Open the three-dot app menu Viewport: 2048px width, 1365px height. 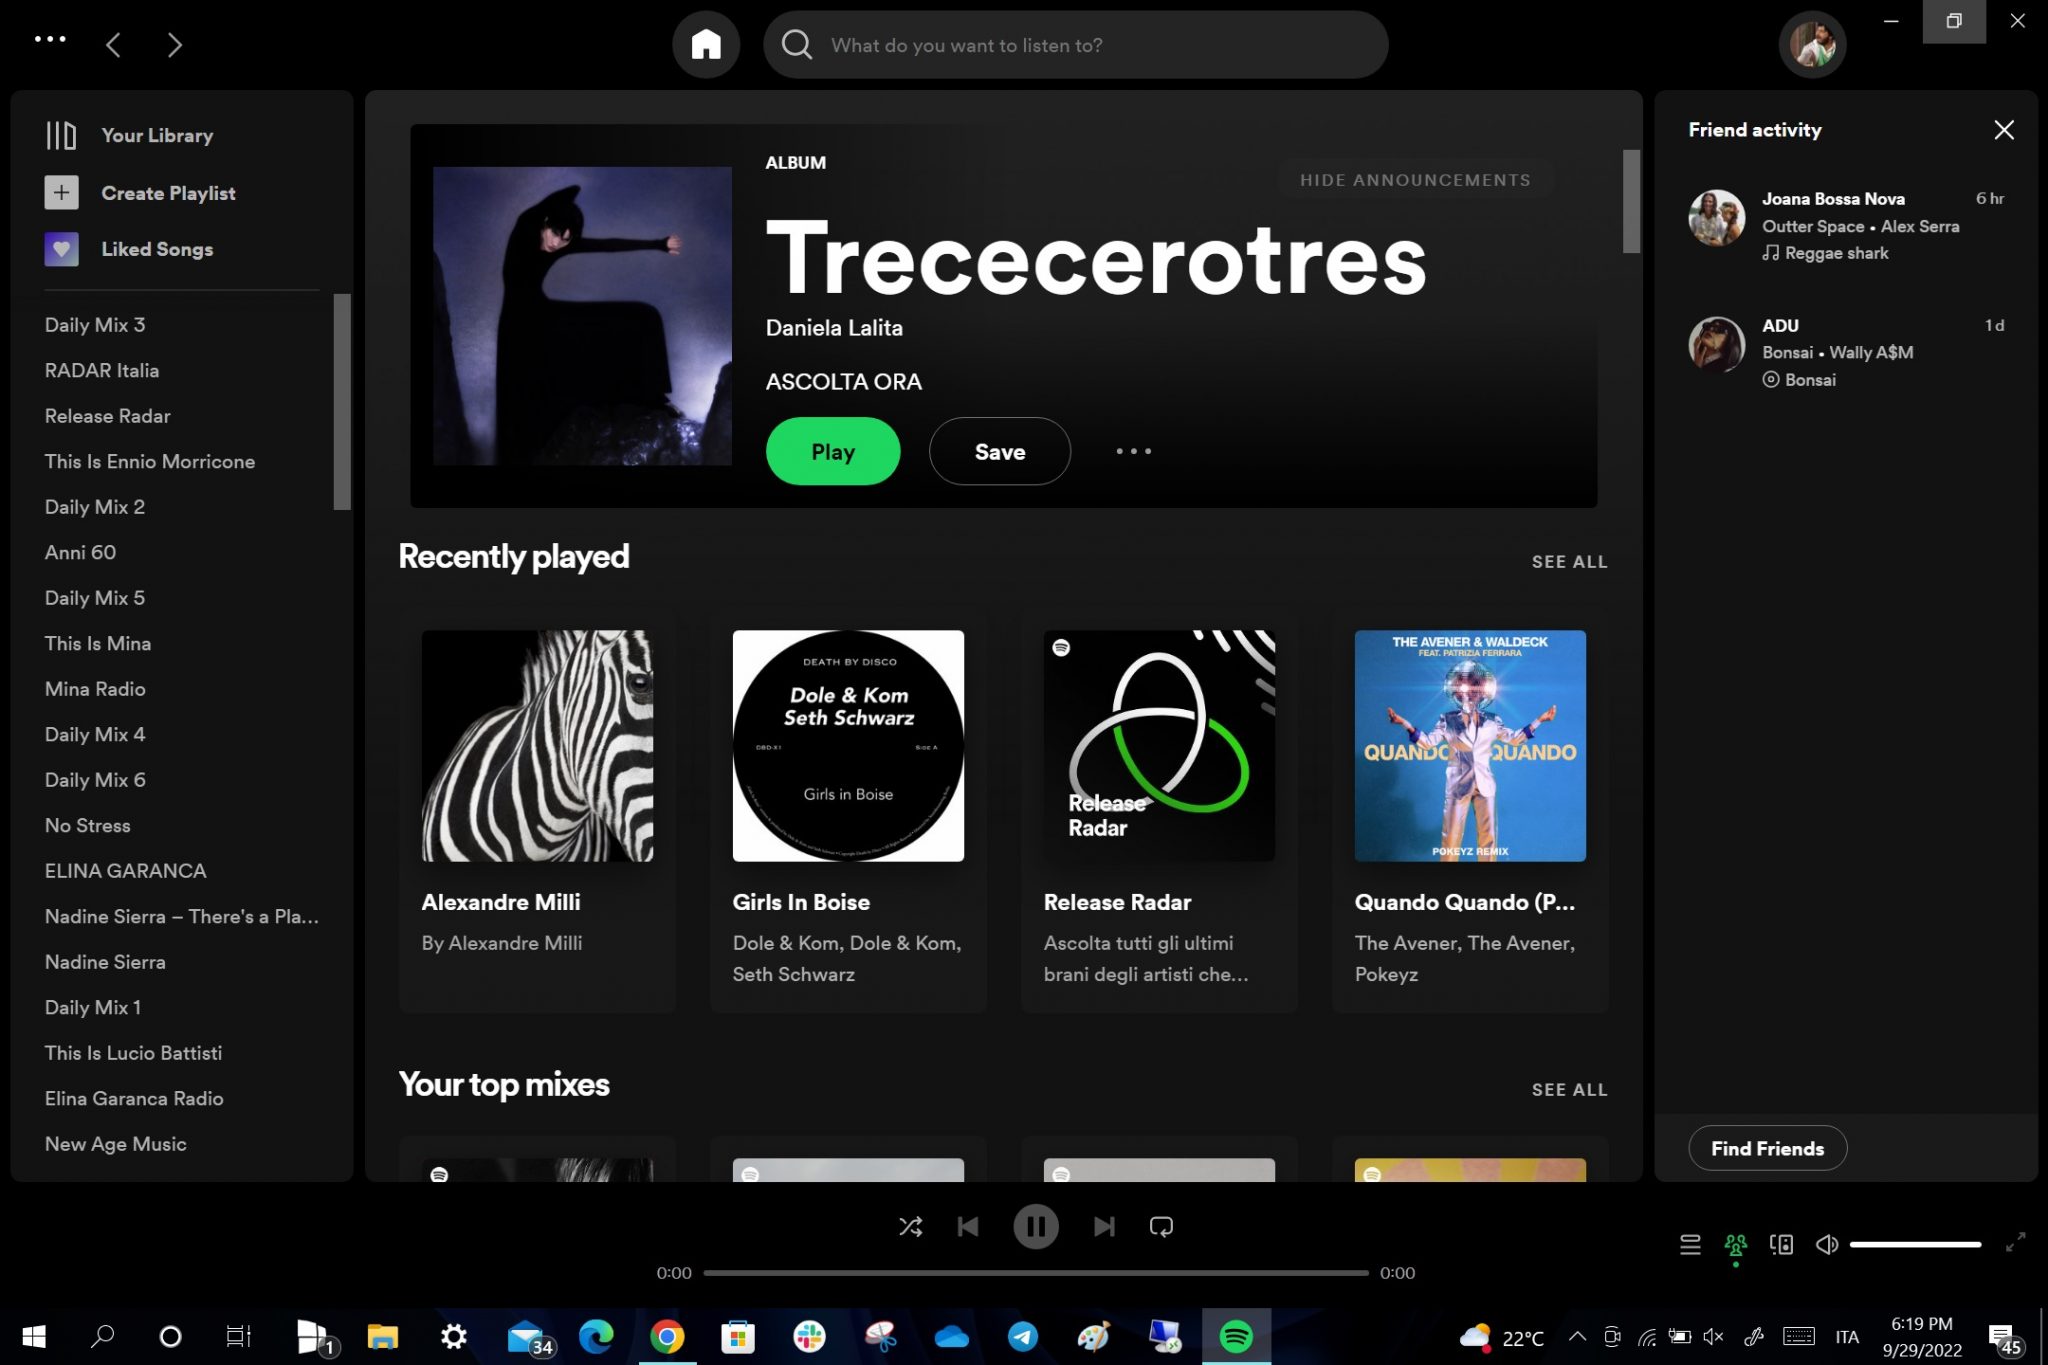[50, 39]
